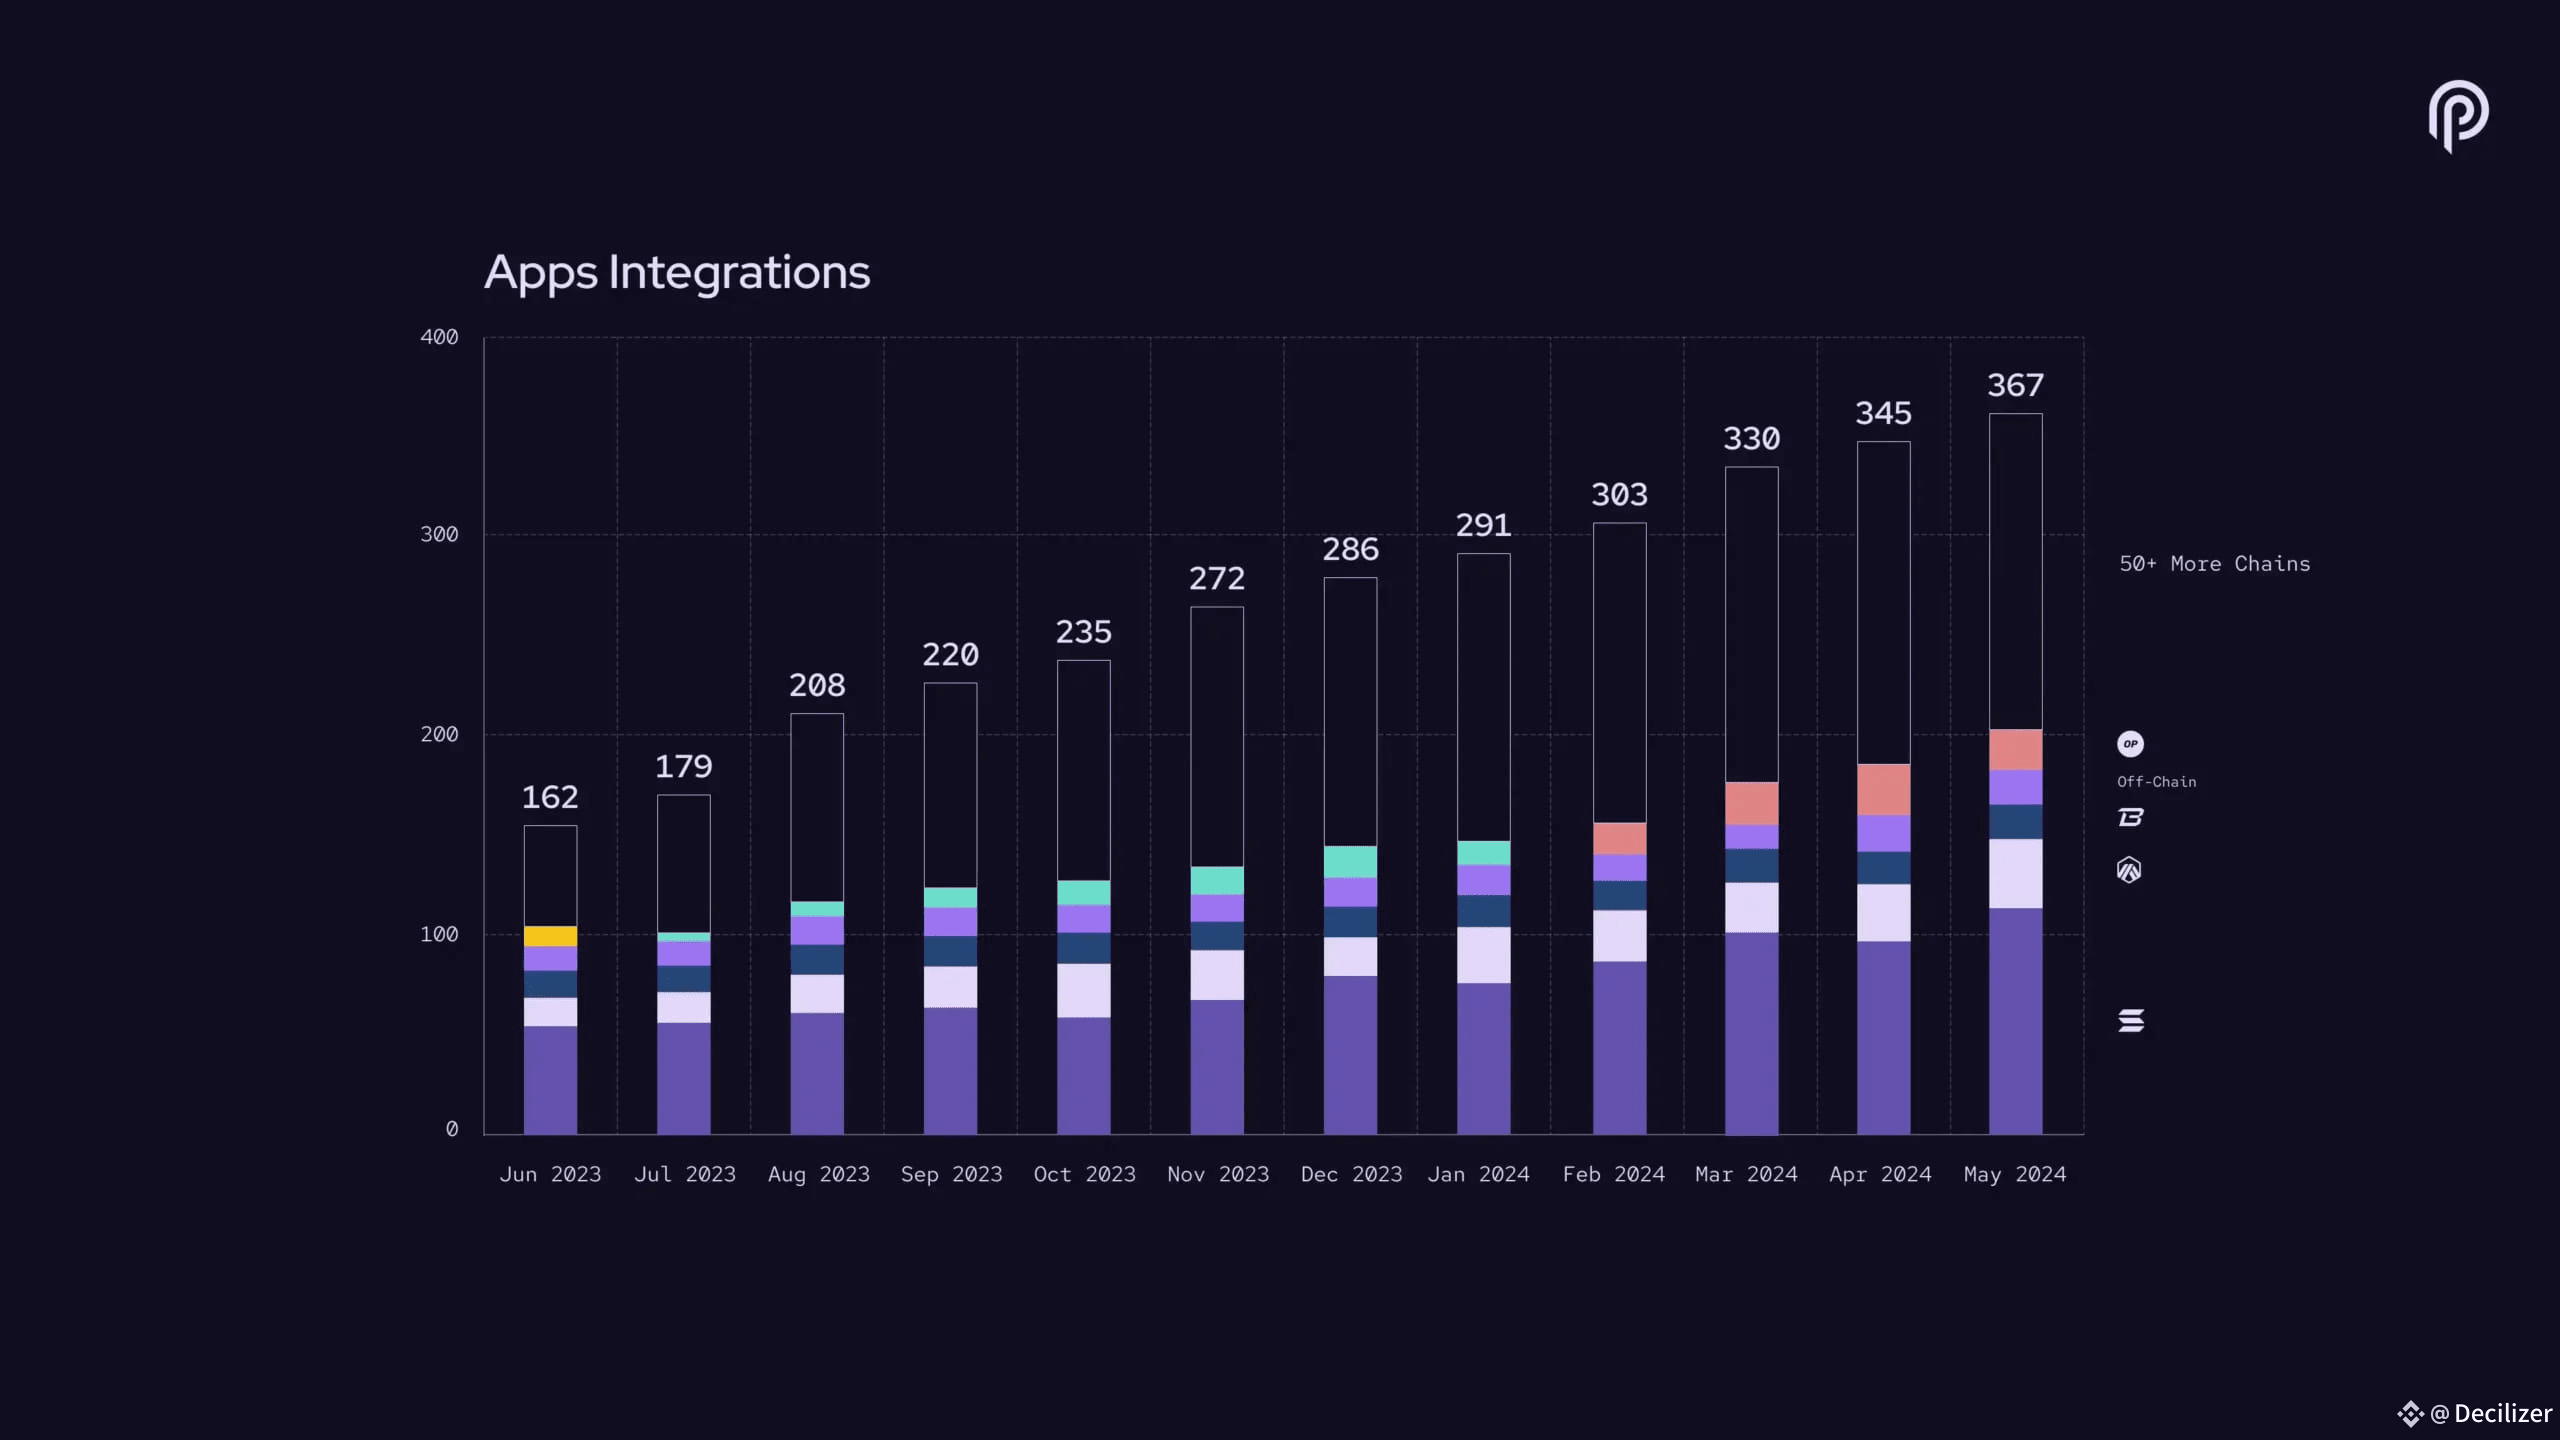Click the 400 y-axis tick label
Screen dimensions: 2560x1440
click(x=439, y=337)
